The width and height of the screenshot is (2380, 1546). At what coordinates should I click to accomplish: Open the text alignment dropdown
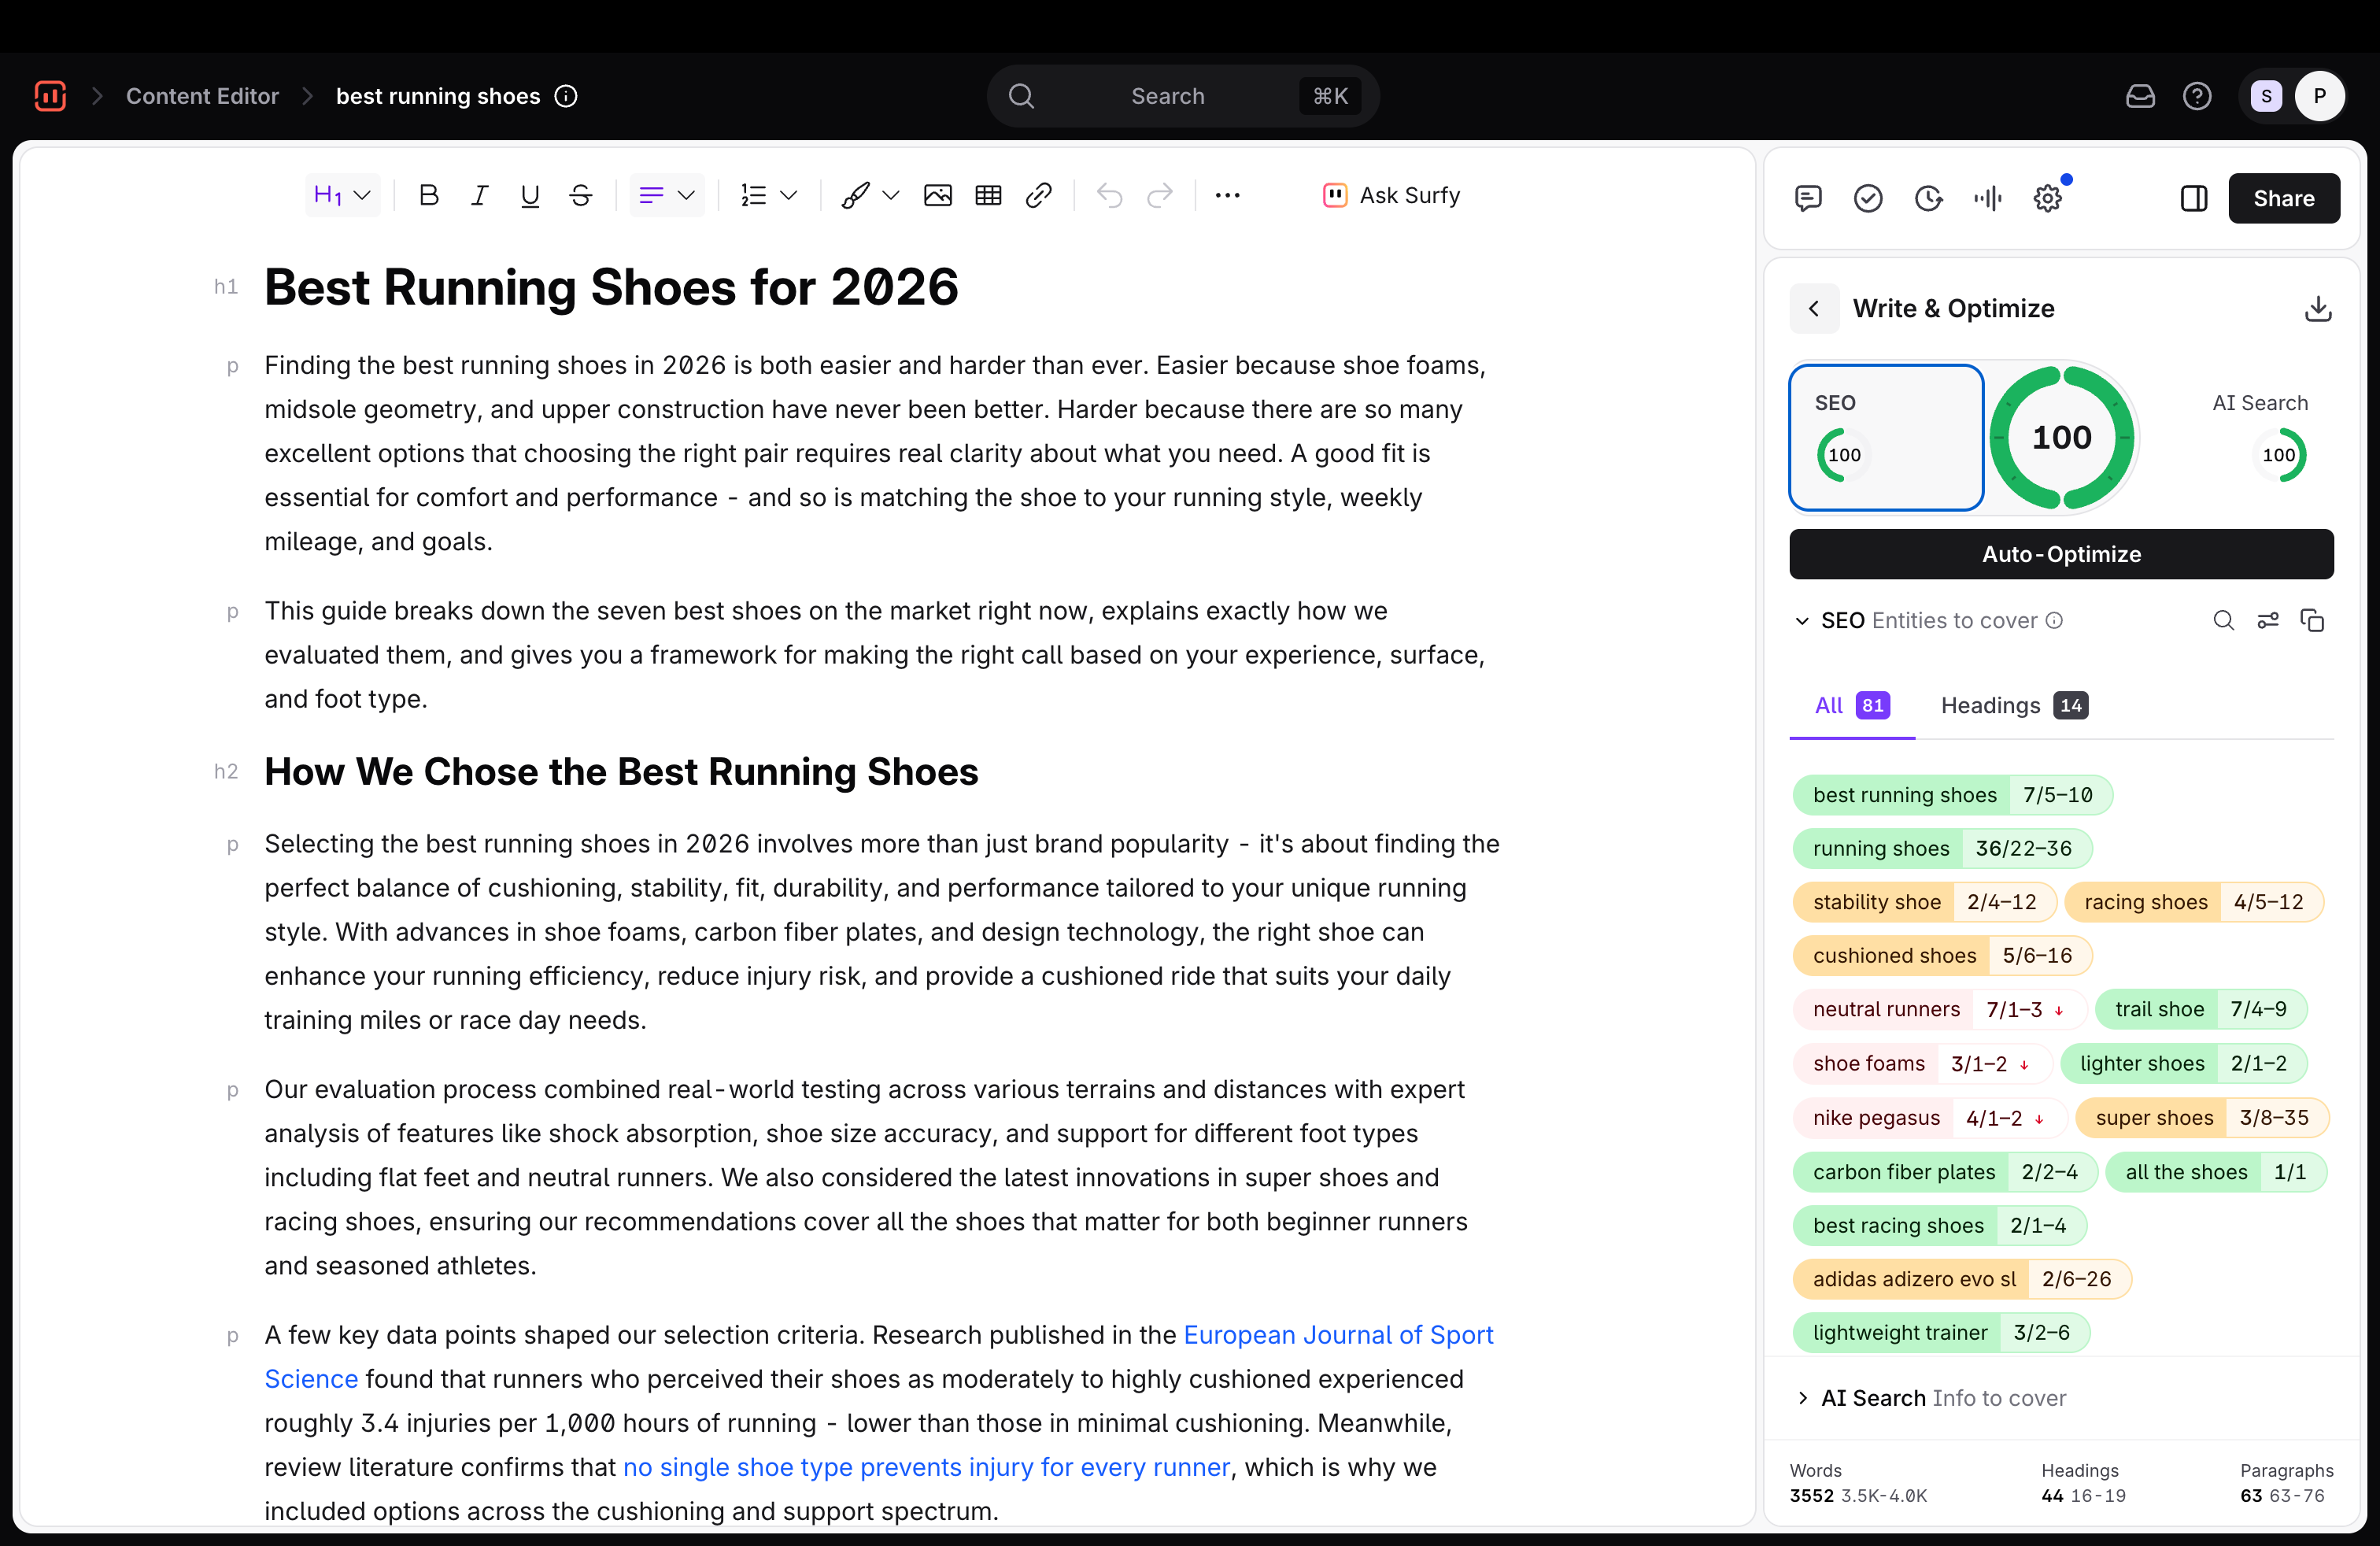(x=667, y=196)
